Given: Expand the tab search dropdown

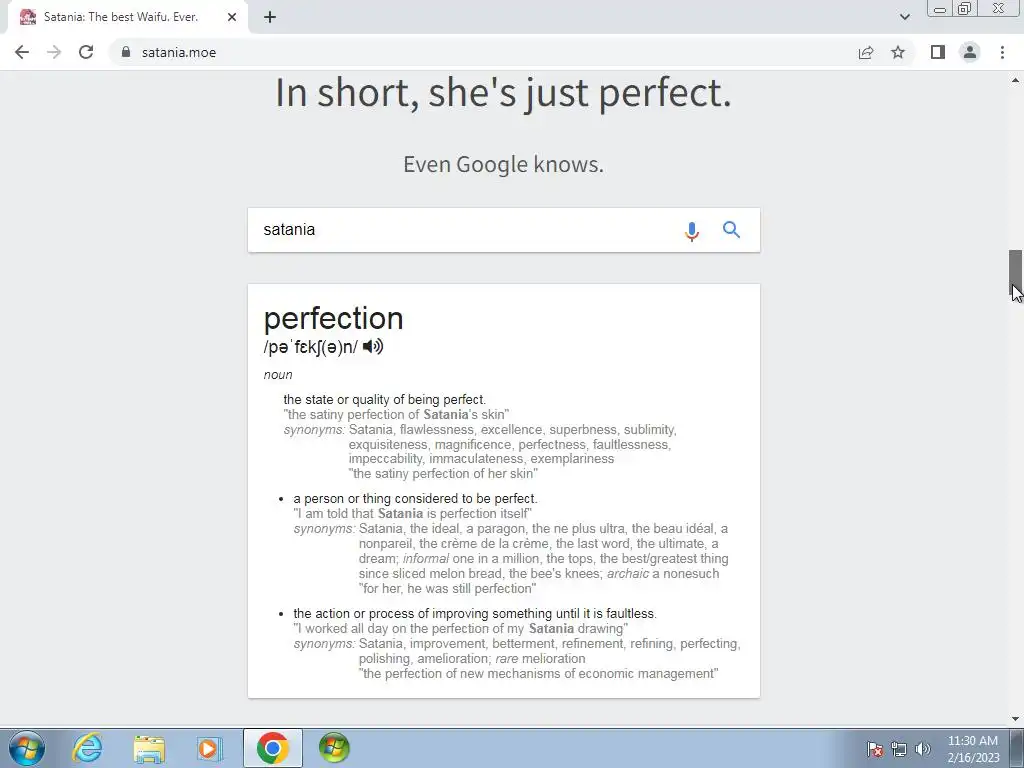Looking at the screenshot, I should coord(904,17).
